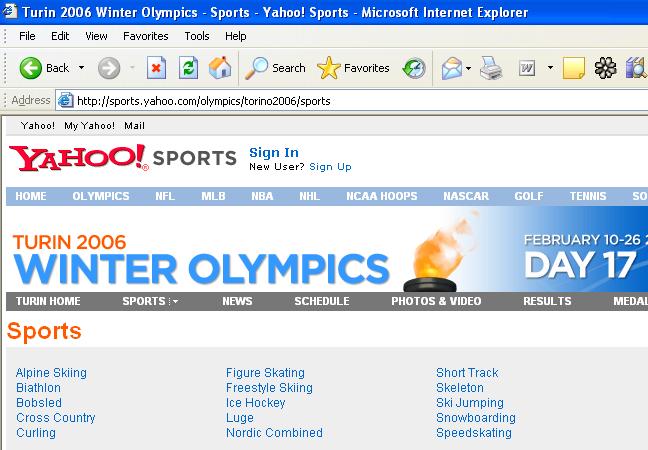Image resolution: width=648 pixels, height=450 pixels.
Task: Open the Mail link in top bar
Action: pos(134,126)
